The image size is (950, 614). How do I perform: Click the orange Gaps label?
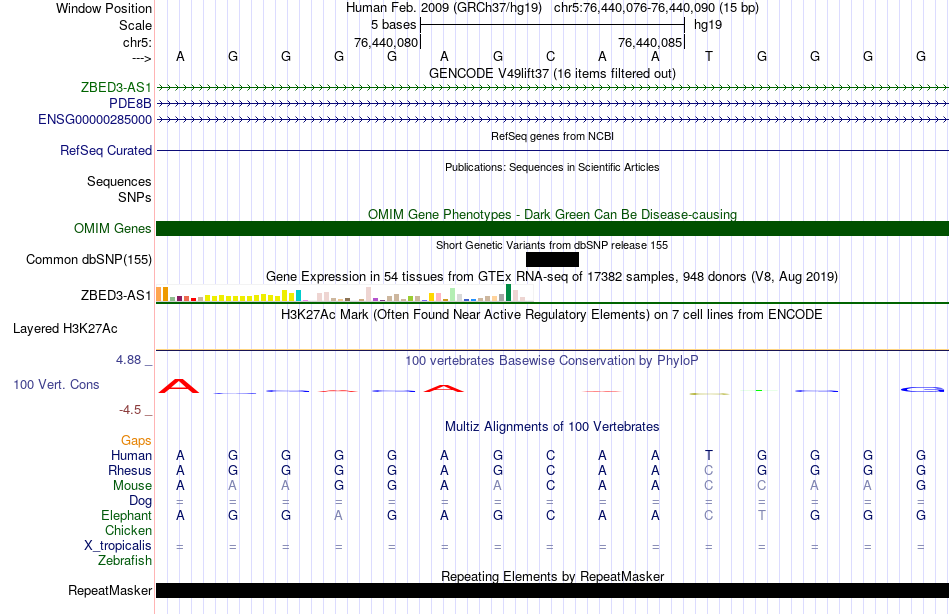pos(136,441)
